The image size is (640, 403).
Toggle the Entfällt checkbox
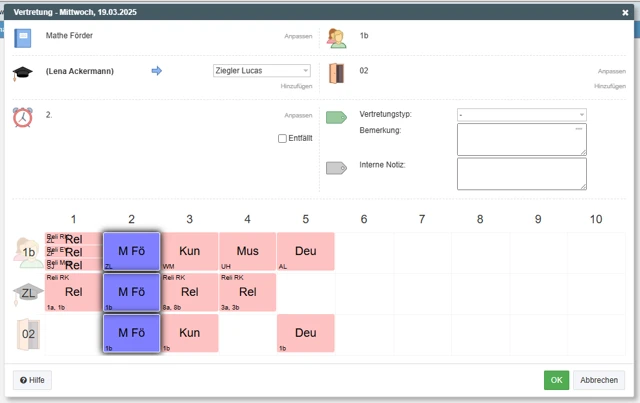coord(283,139)
